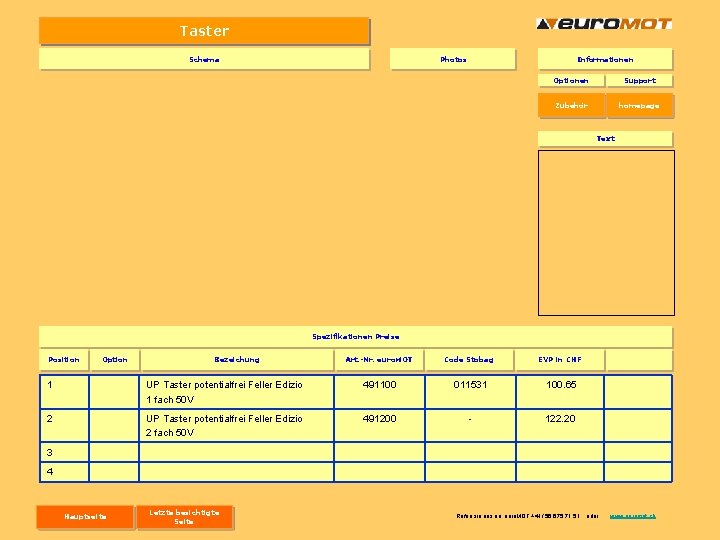Select position 4 cell

(64, 472)
